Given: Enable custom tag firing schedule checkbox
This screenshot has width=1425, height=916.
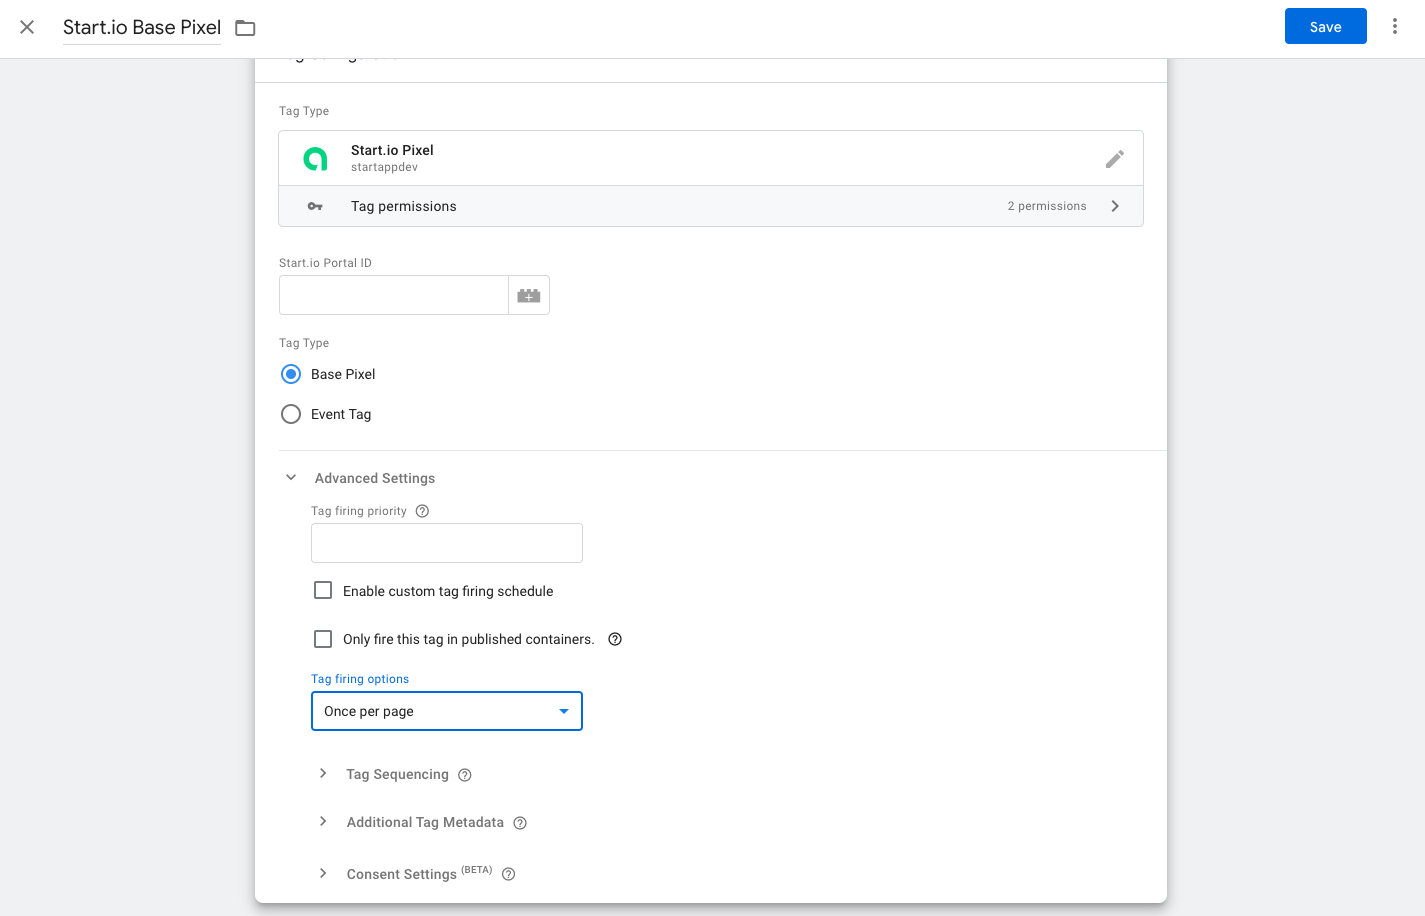Looking at the screenshot, I should [x=323, y=591].
